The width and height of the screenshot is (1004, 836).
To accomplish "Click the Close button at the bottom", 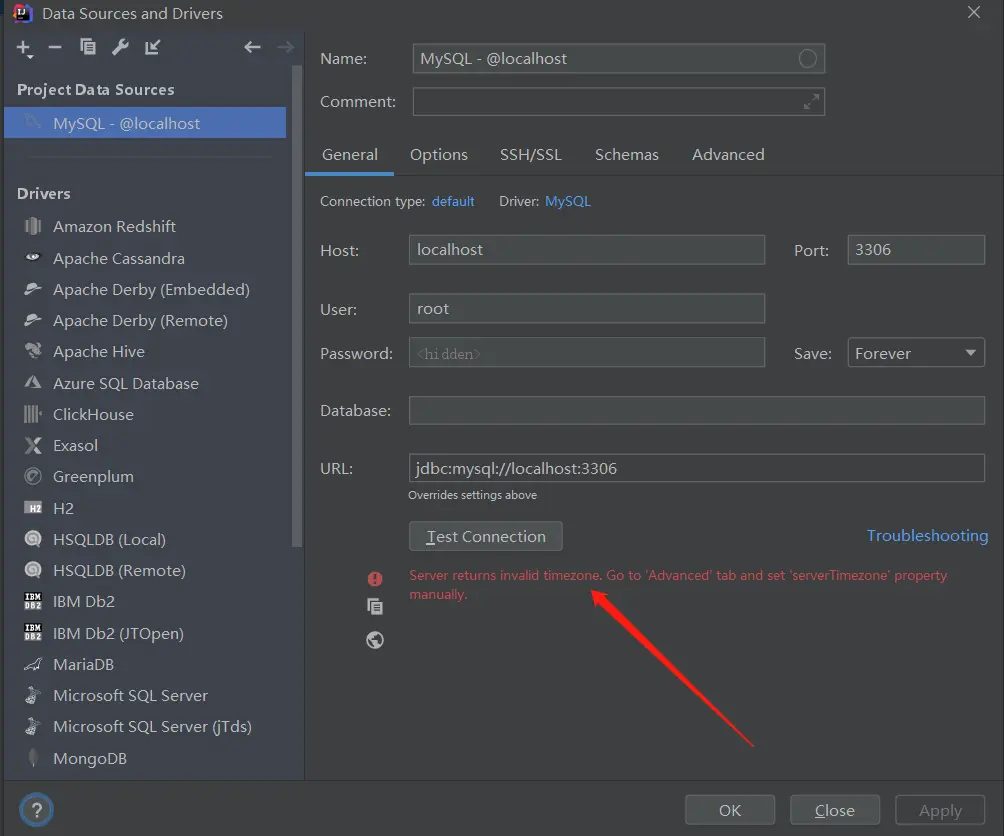I will click(x=834, y=810).
